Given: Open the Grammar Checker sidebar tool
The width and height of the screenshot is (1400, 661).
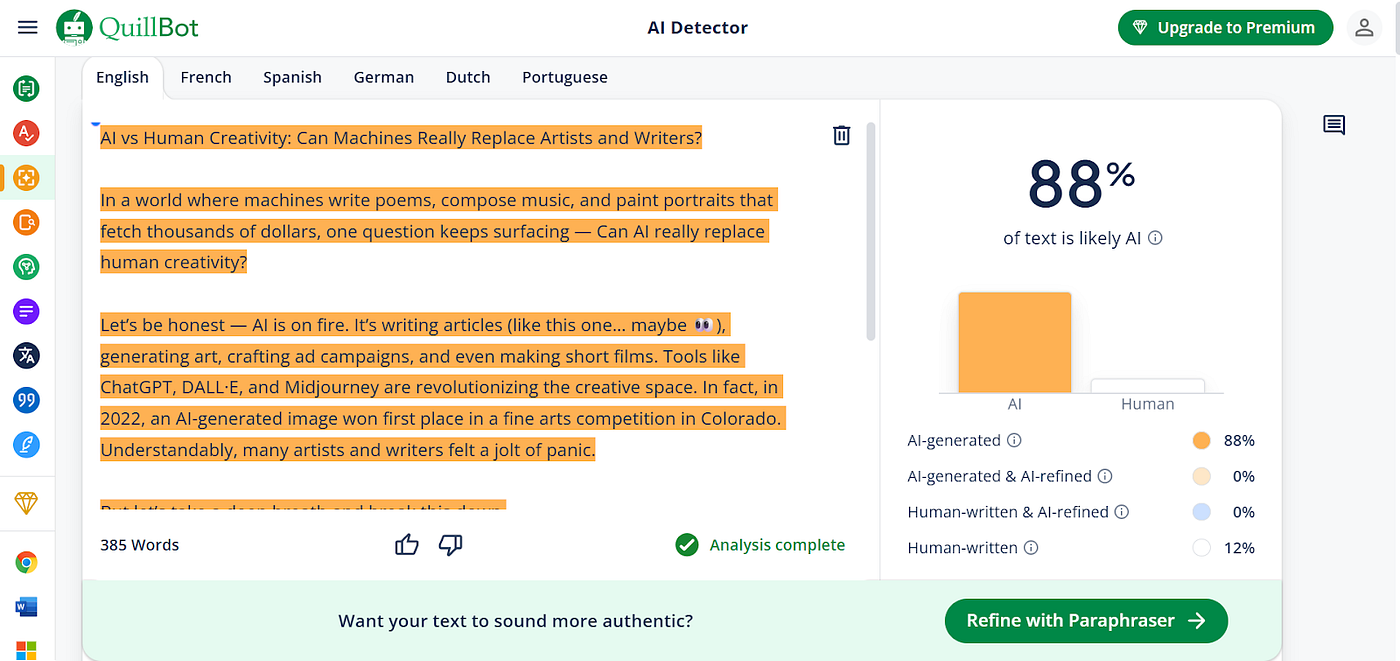Looking at the screenshot, I should pos(27,132).
